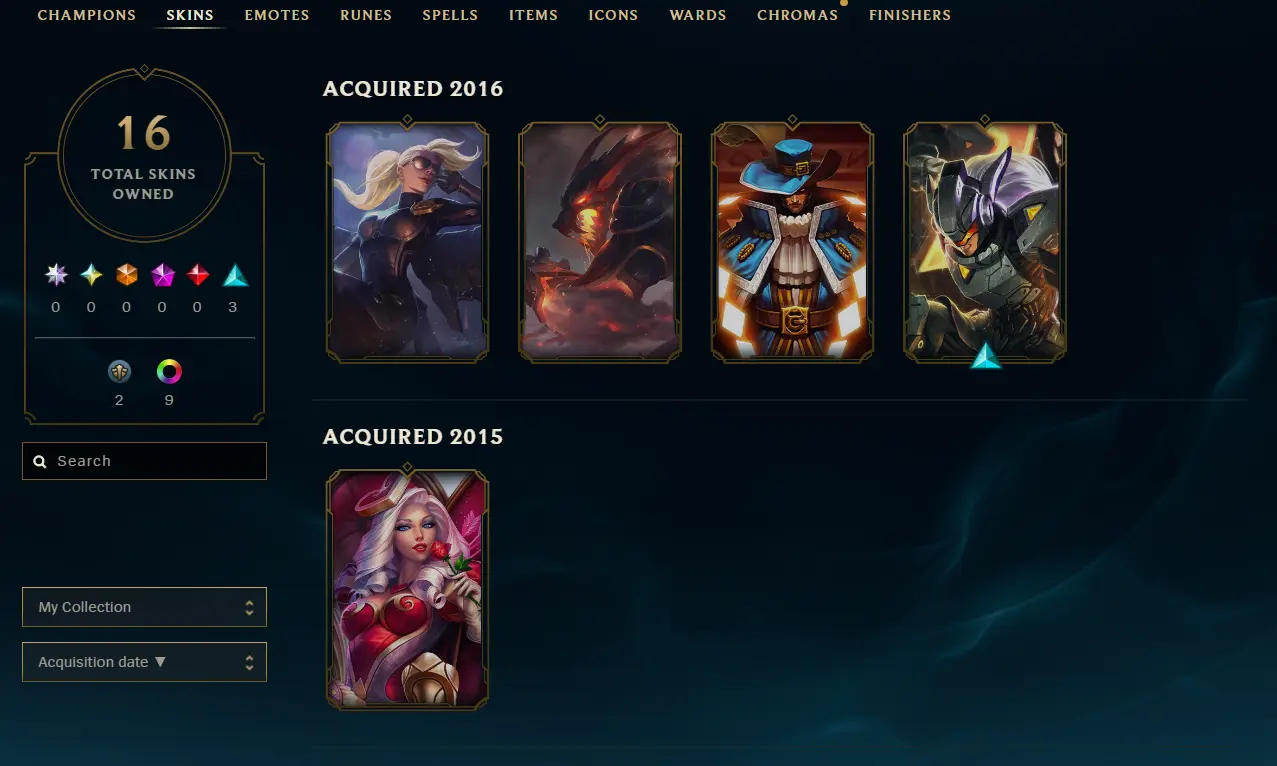
Task: Click the rainbow chroma ring icon
Action: (x=170, y=372)
